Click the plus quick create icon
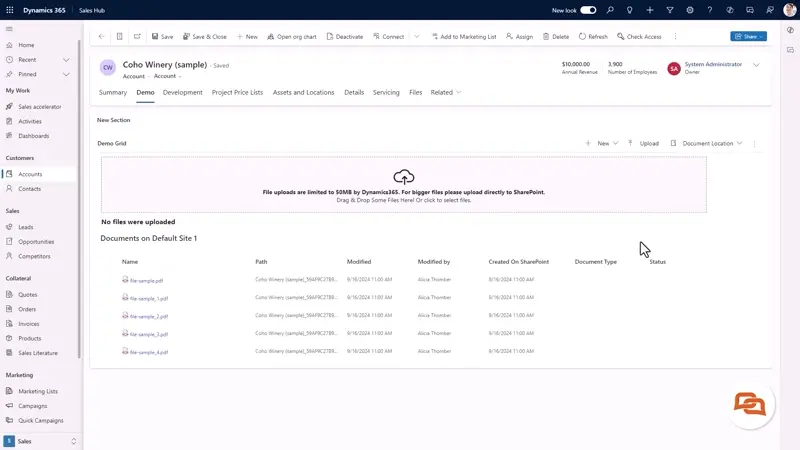Screen dimensions: 800x450 (649, 10)
